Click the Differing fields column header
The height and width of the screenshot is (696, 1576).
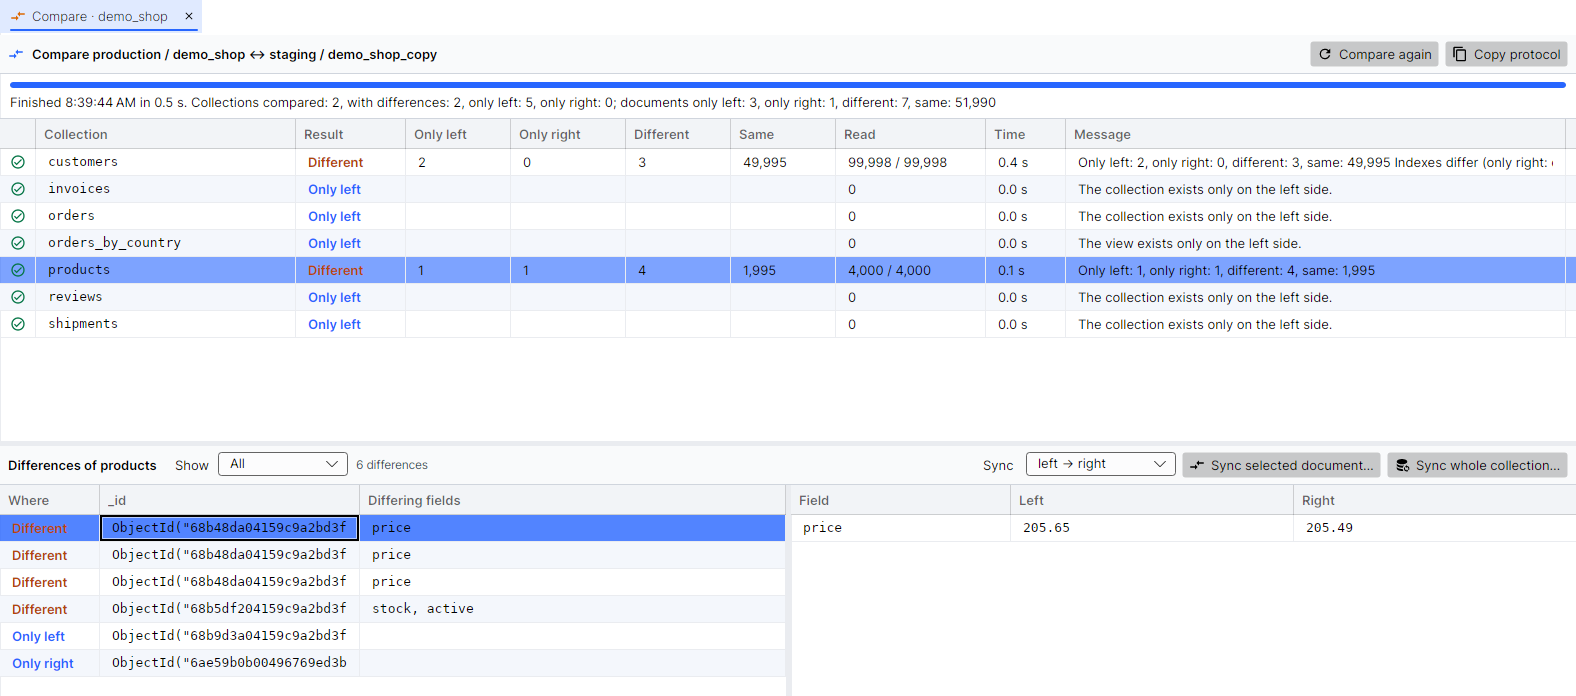pyautogui.click(x=572, y=500)
